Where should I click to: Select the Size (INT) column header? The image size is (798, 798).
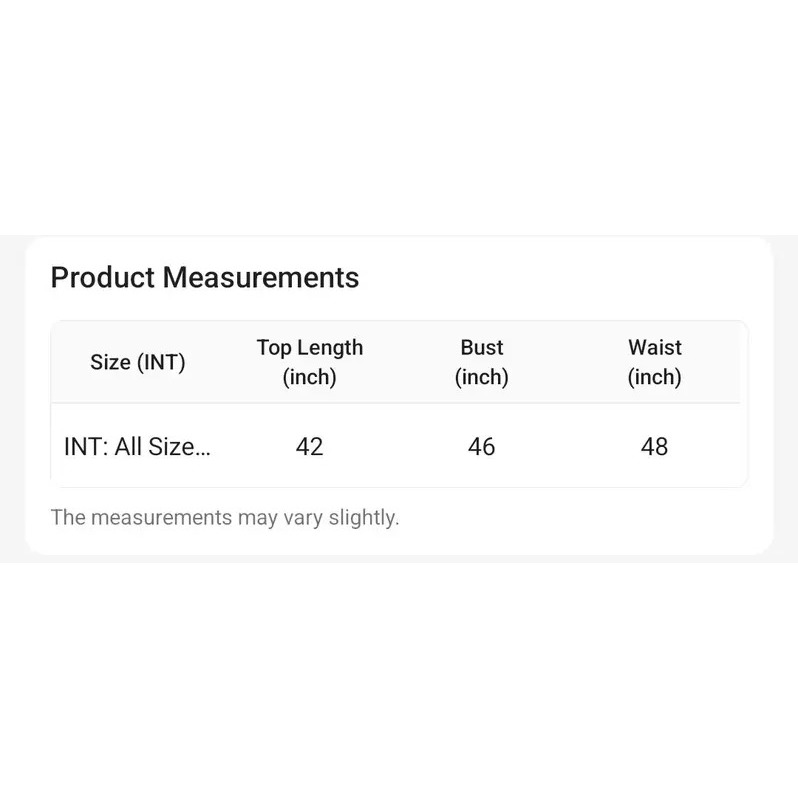pyautogui.click(x=138, y=362)
